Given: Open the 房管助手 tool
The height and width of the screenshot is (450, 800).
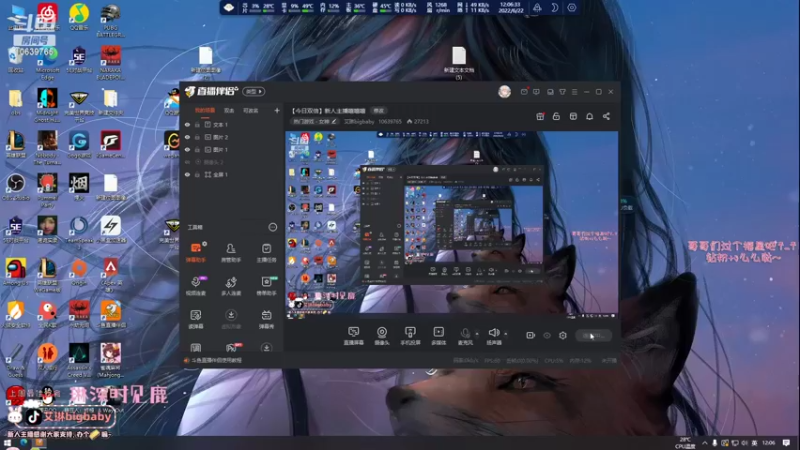Looking at the screenshot, I should (231, 253).
